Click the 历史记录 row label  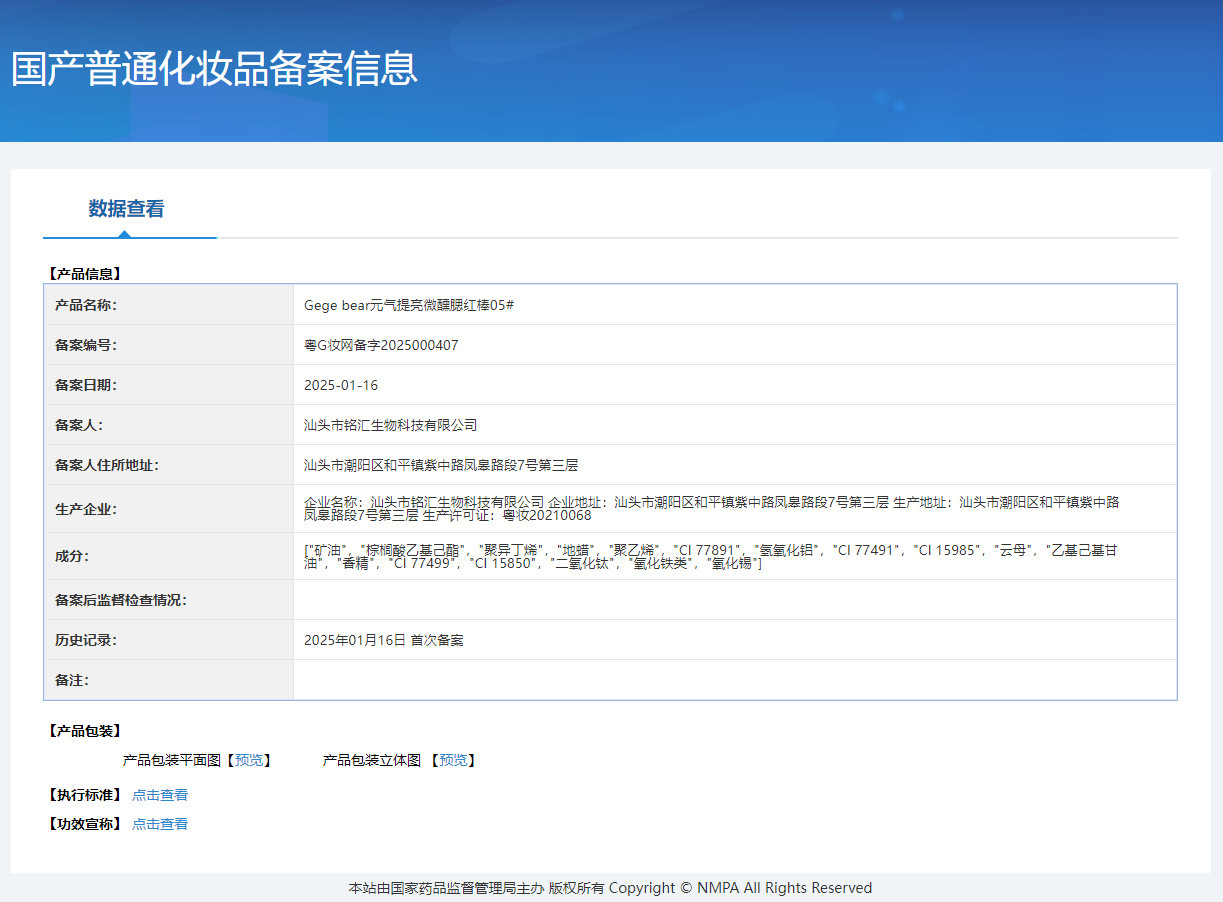pyautogui.click(x=86, y=640)
